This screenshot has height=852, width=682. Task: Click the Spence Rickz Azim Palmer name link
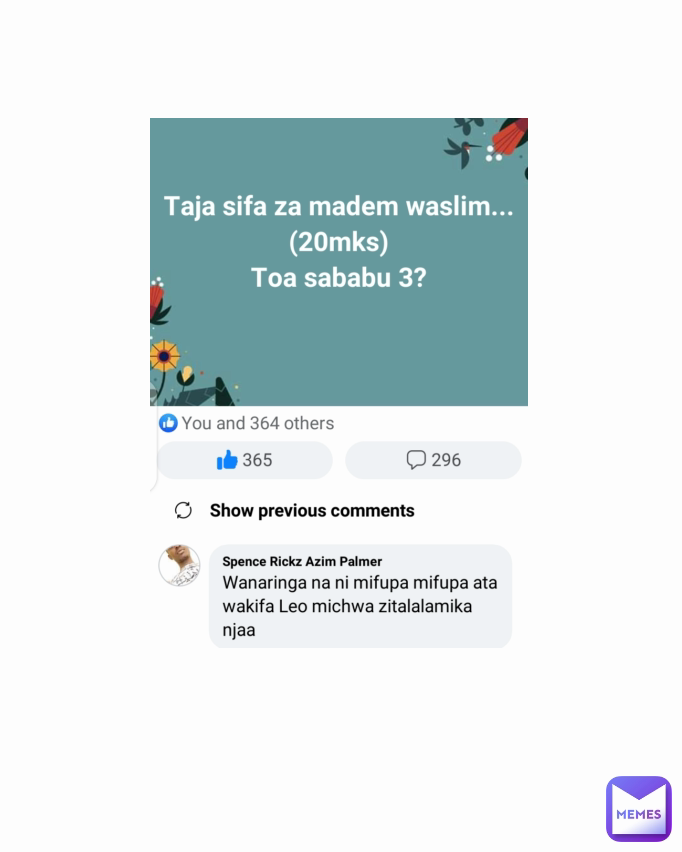pos(302,561)
